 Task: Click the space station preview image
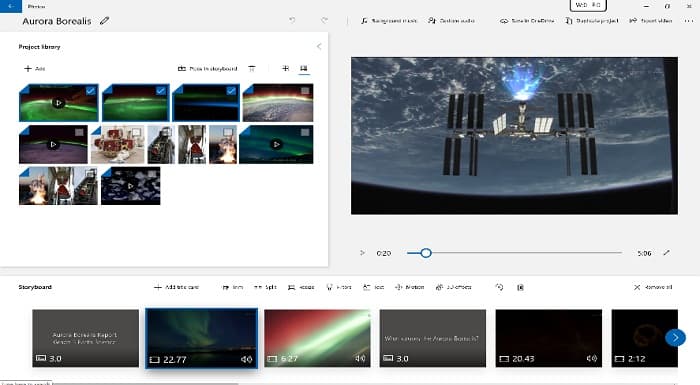click(x=514, y=136)
